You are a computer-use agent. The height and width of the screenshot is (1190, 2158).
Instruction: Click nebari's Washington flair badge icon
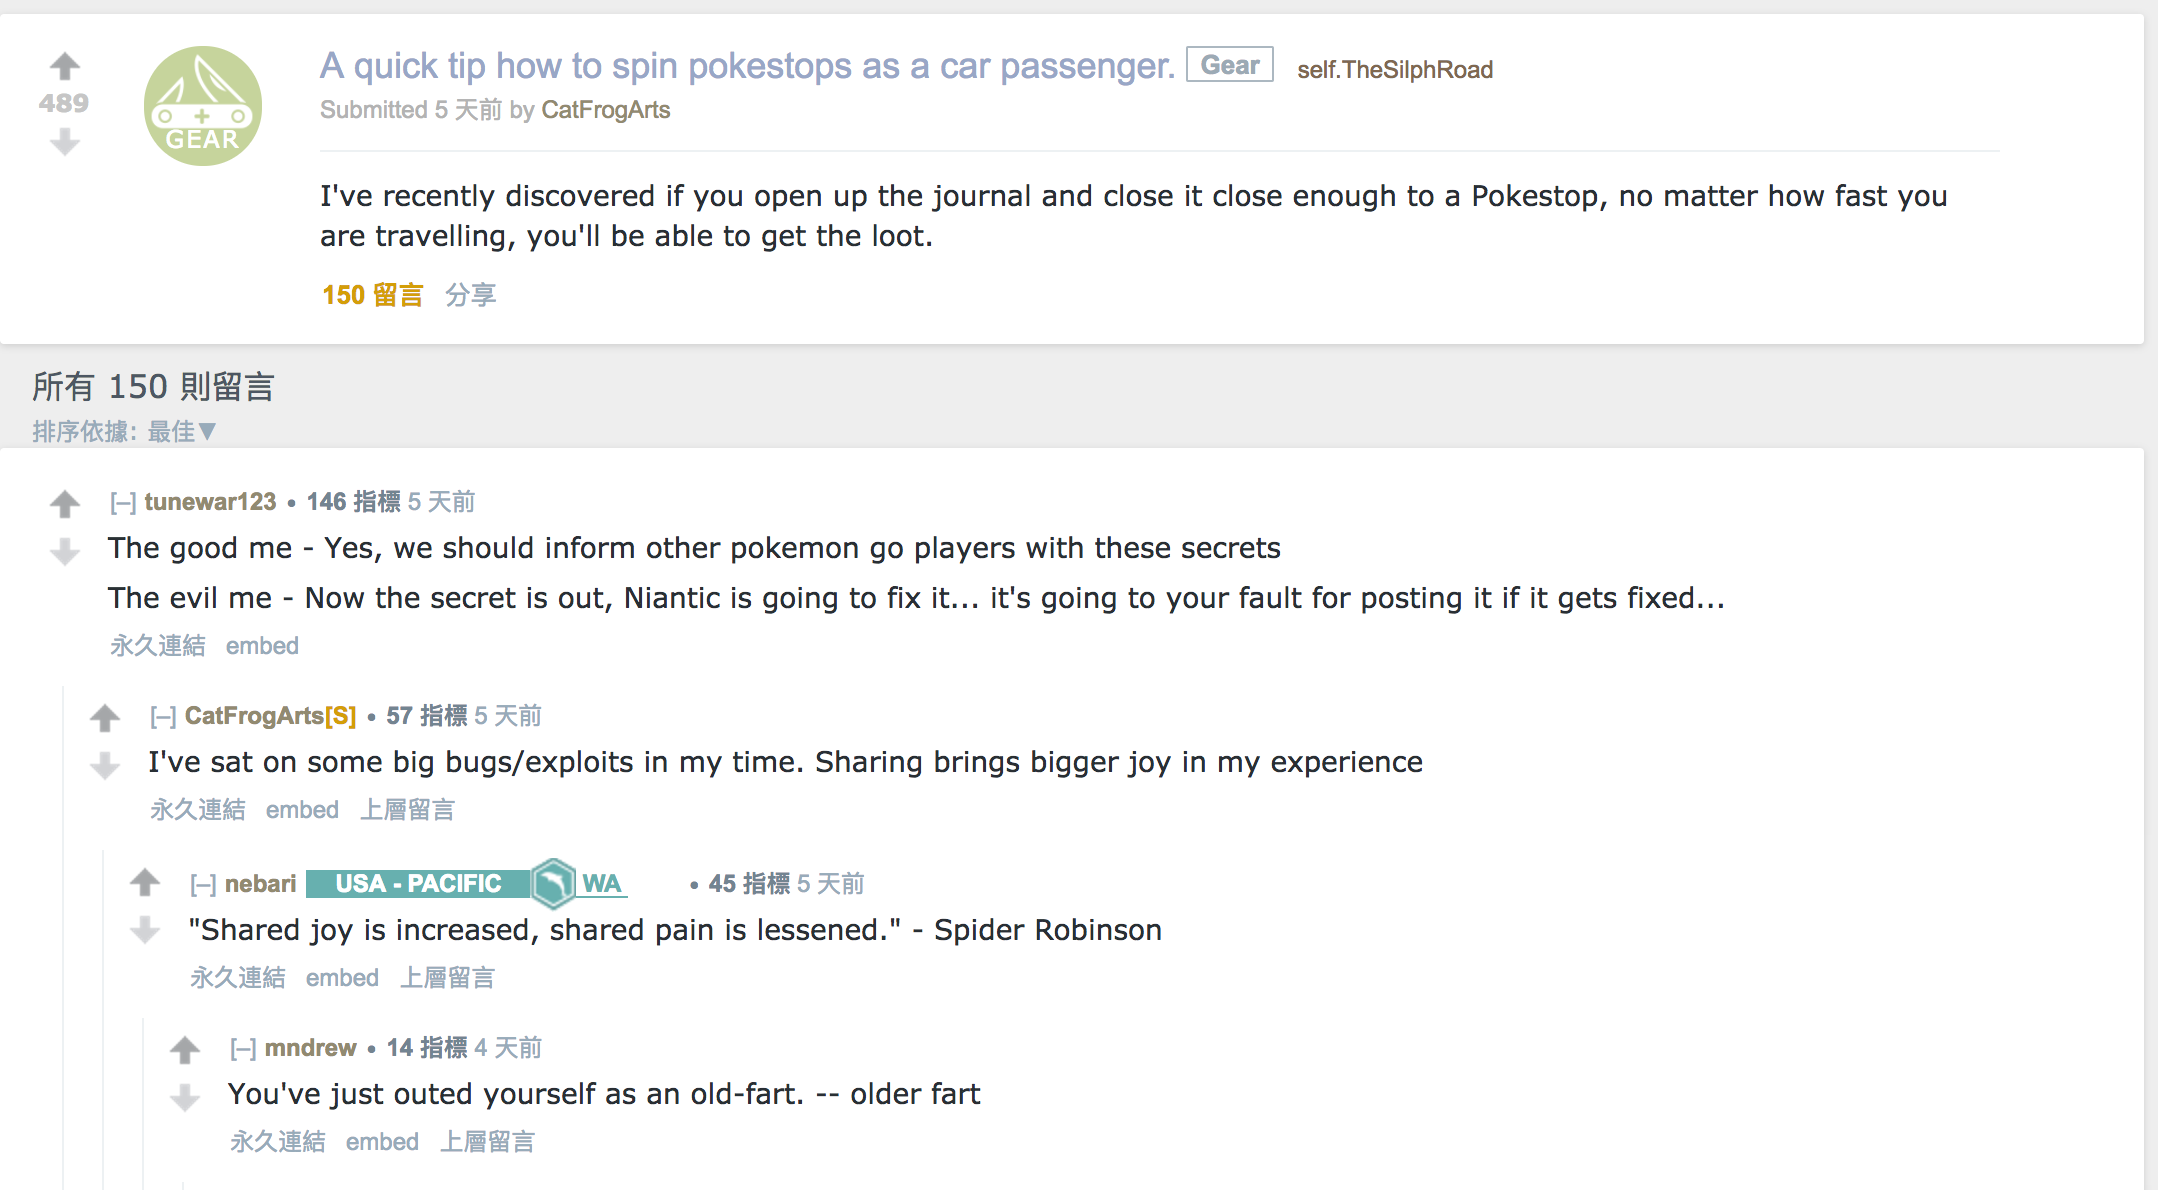point(553,883)
